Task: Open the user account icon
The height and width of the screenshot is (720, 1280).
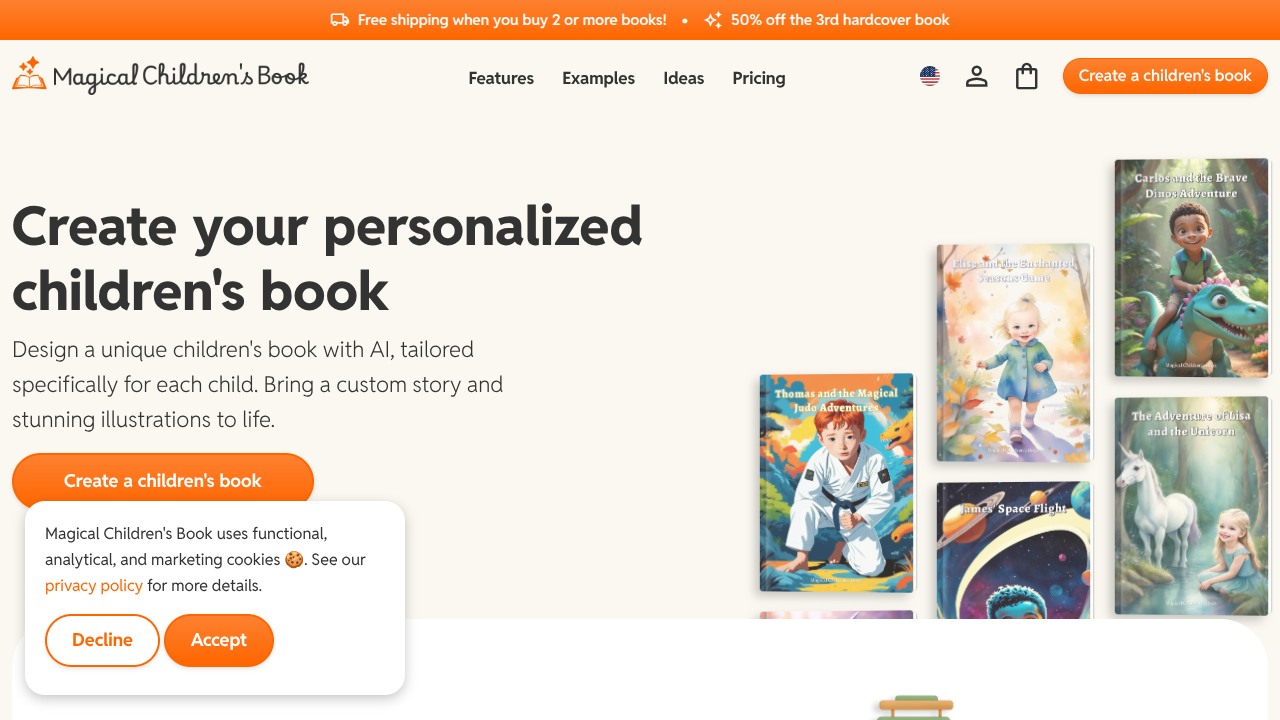Action: [x=977, y=75]
